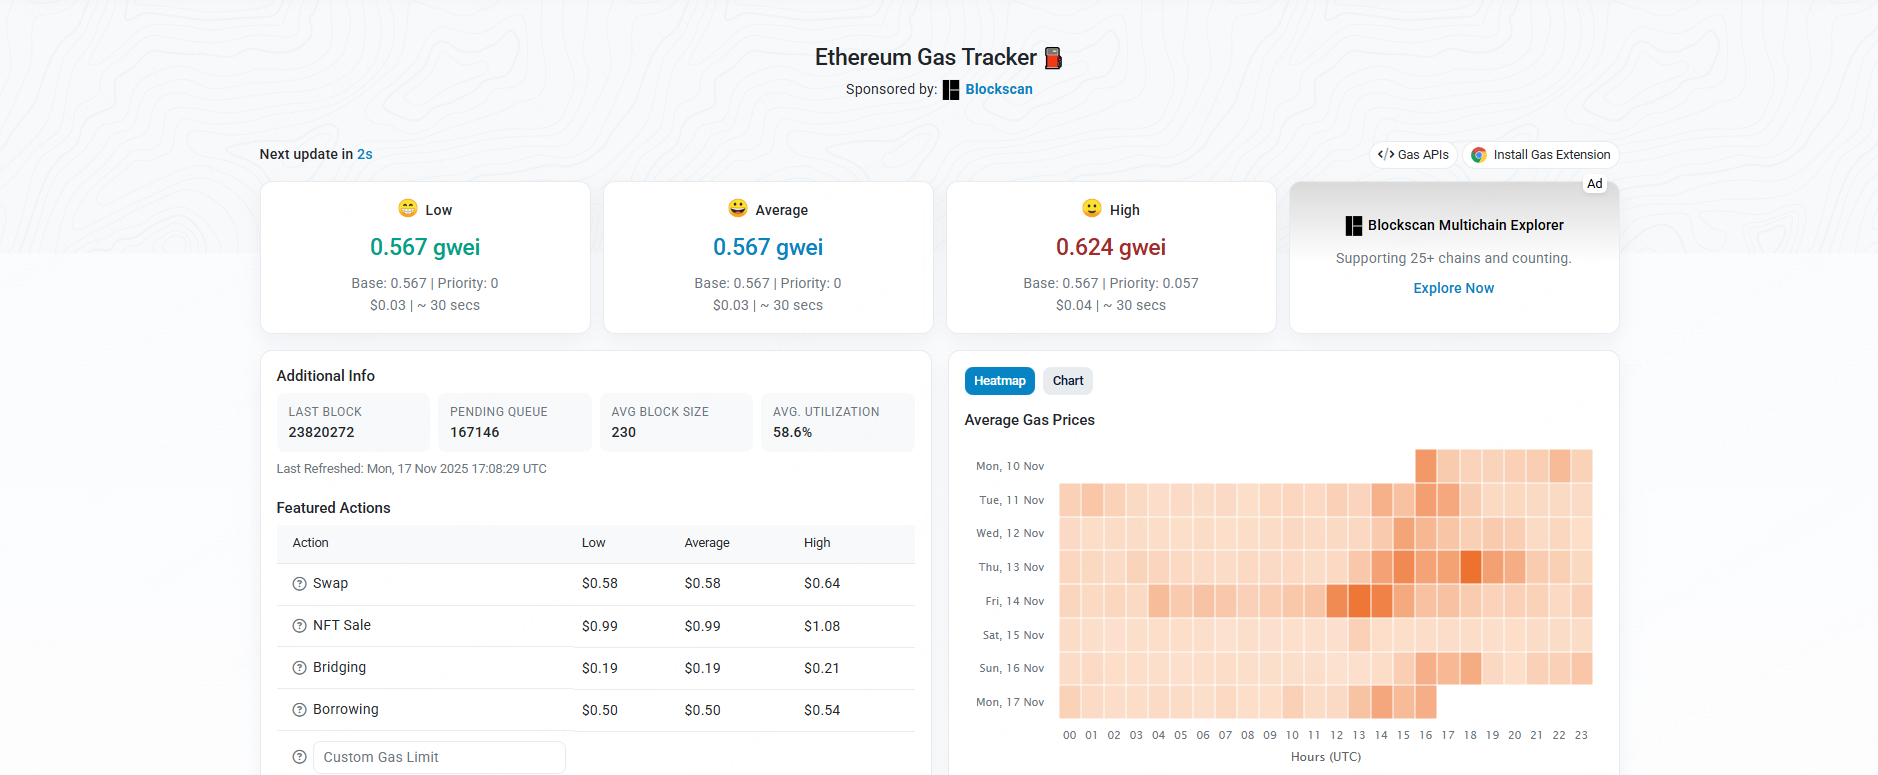Click the Chrome icon beside Install Gas Extension
This screenshot has width=1878, height=775.
click(1479, 155)
